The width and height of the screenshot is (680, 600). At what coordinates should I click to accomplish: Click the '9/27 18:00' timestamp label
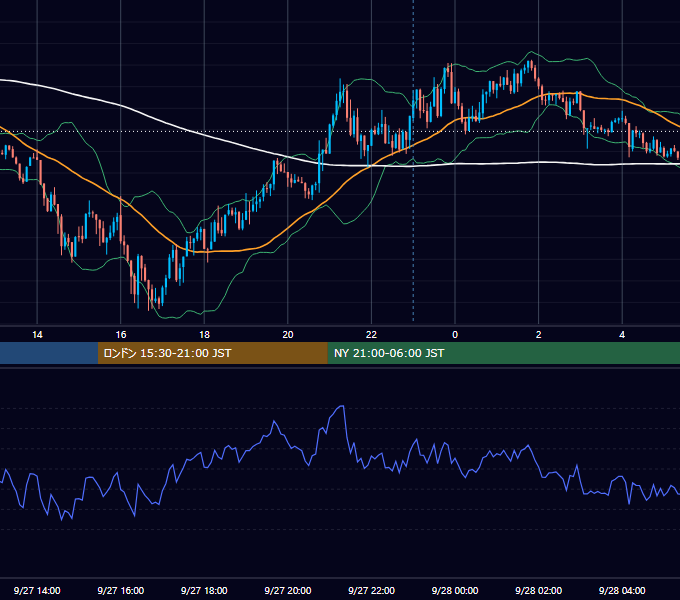[204, 590]
